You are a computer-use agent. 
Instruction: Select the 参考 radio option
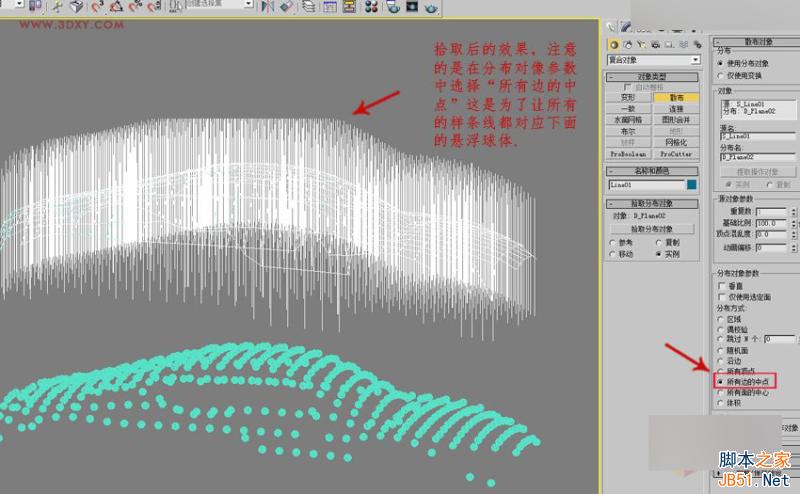[x=613, y=243]
